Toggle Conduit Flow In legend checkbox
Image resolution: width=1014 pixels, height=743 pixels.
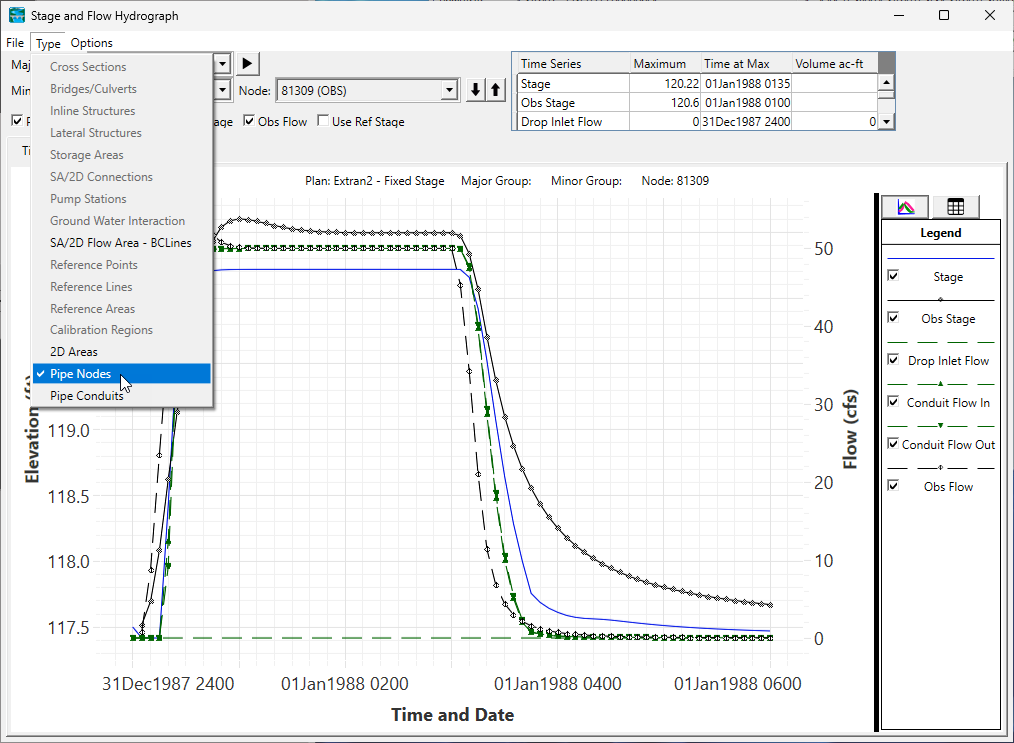[x=893, y=402]
